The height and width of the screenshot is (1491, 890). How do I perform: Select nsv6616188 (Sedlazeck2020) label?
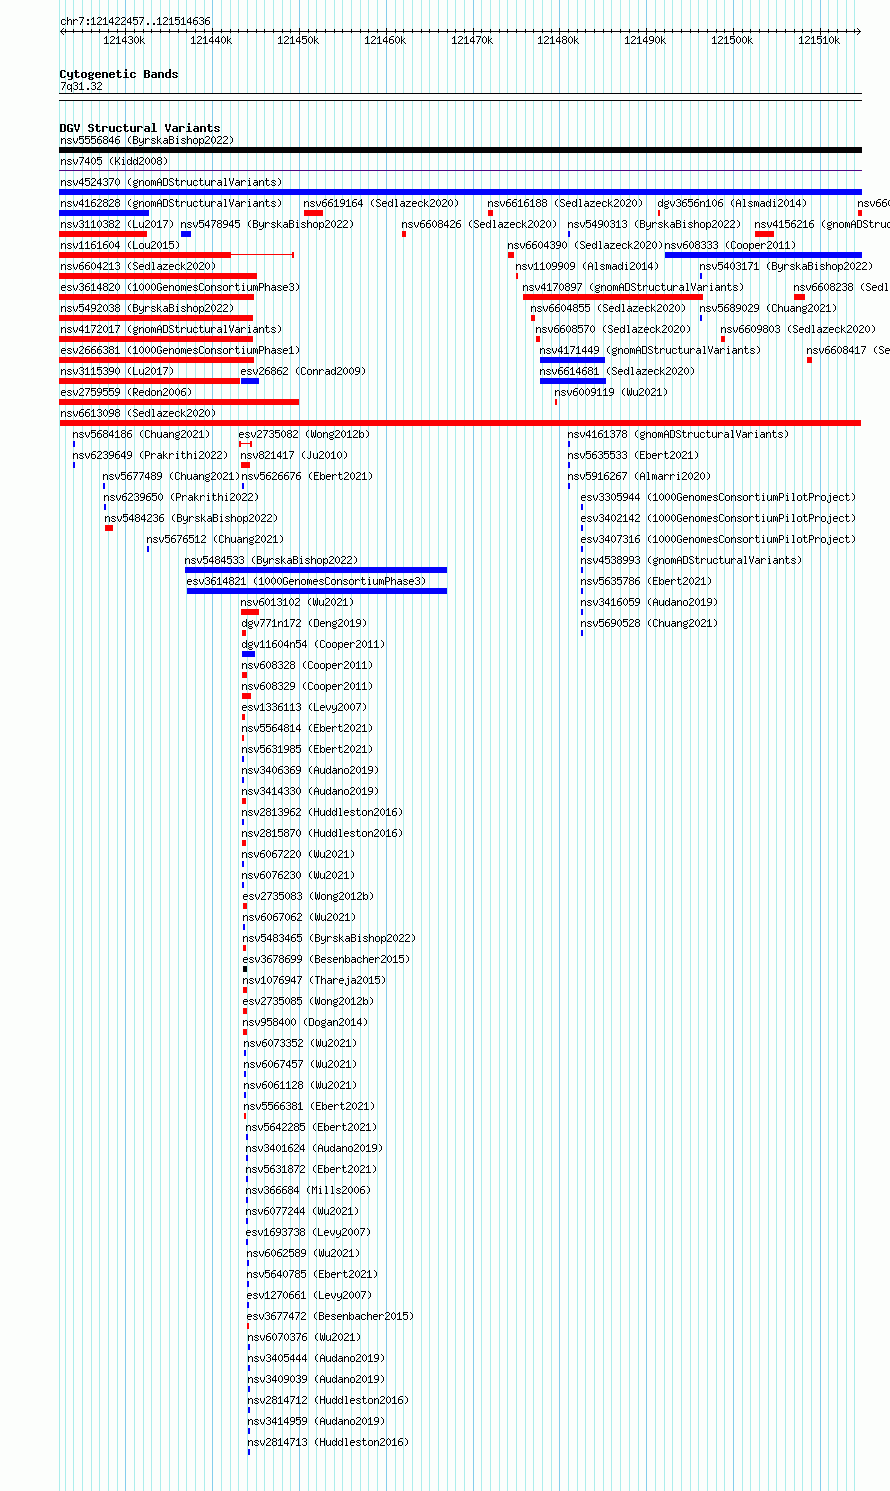pyautogui.click(x=565, y=203)
